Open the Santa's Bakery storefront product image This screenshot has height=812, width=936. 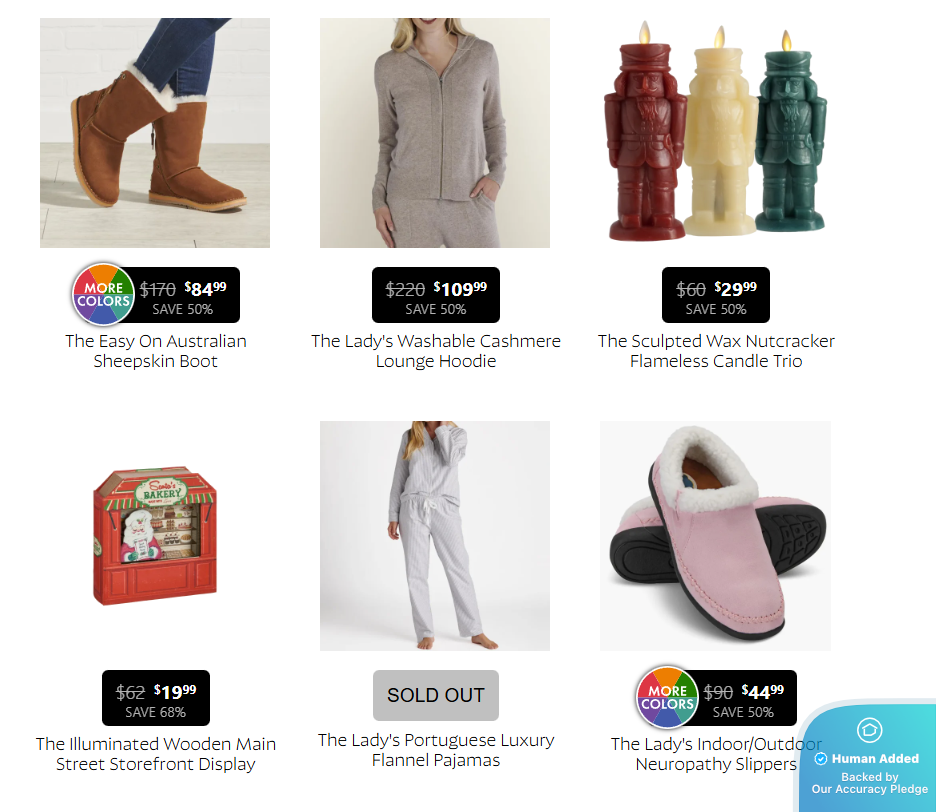click(x=155, y=536)
